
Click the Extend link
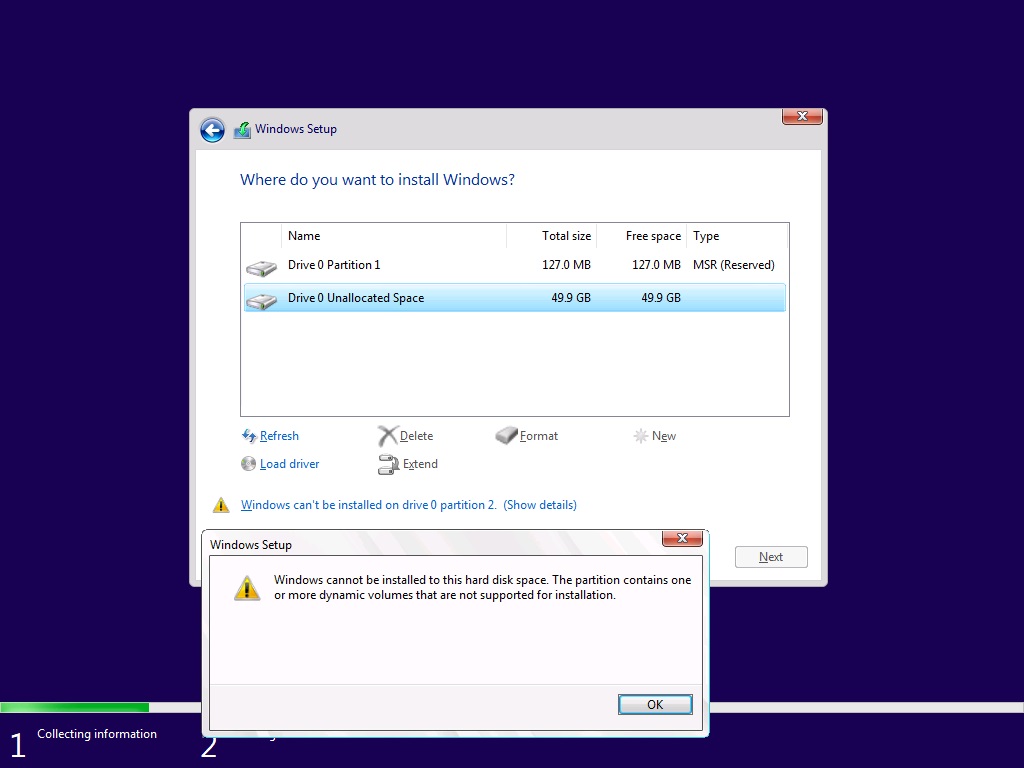420,464
